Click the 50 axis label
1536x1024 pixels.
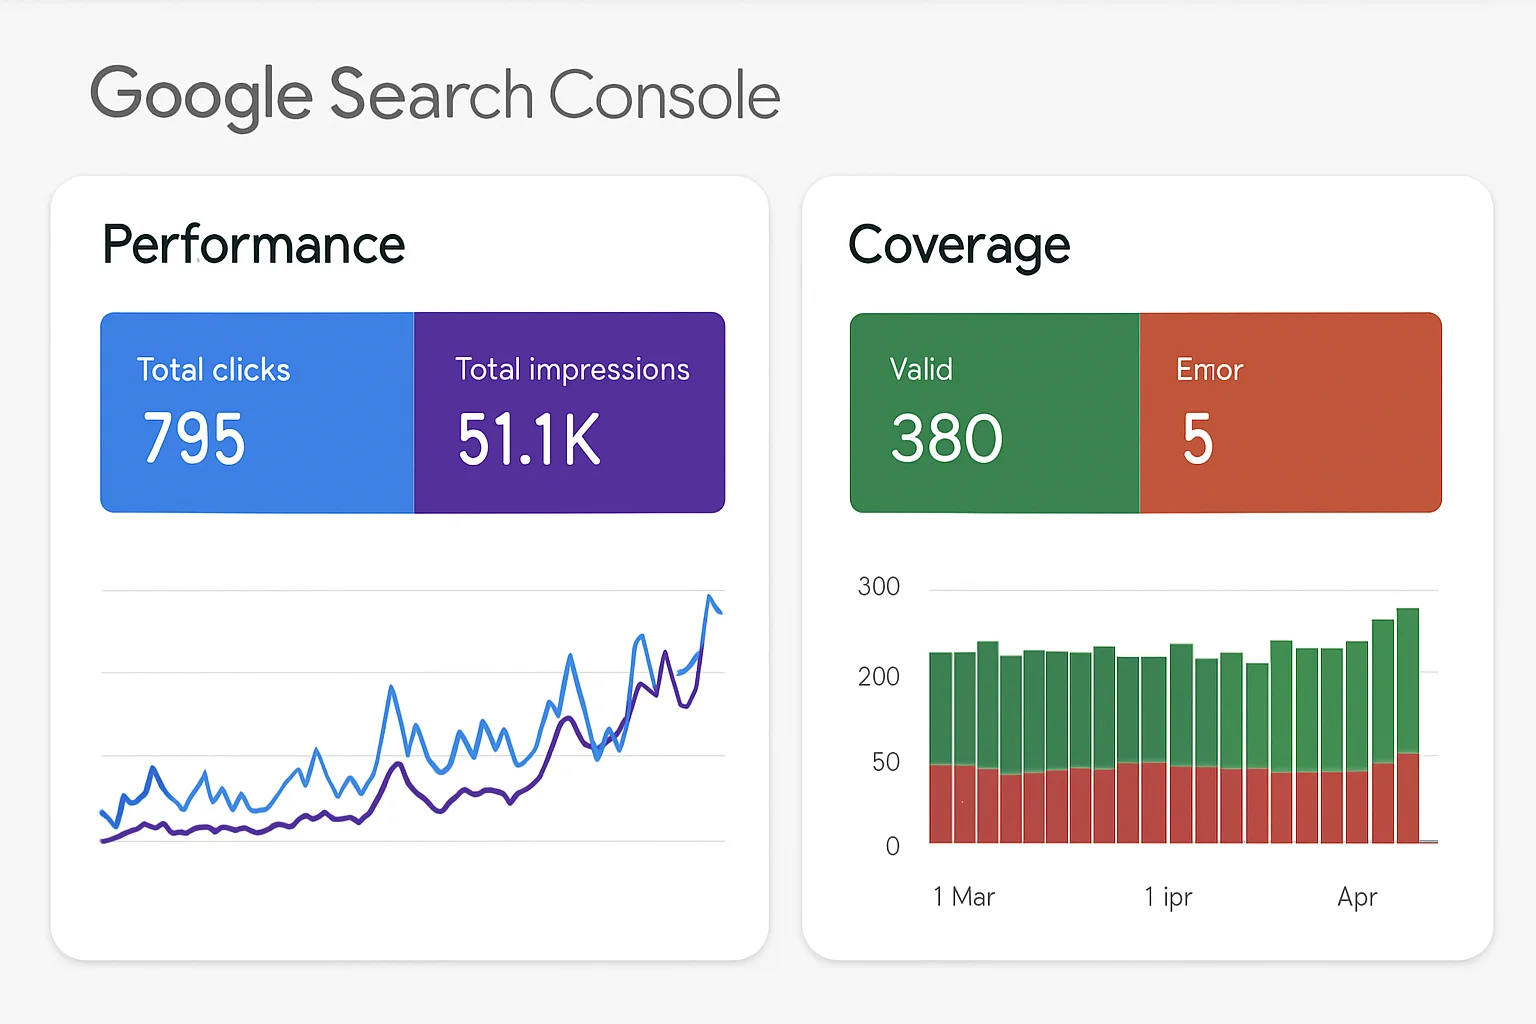coord(886,762)
